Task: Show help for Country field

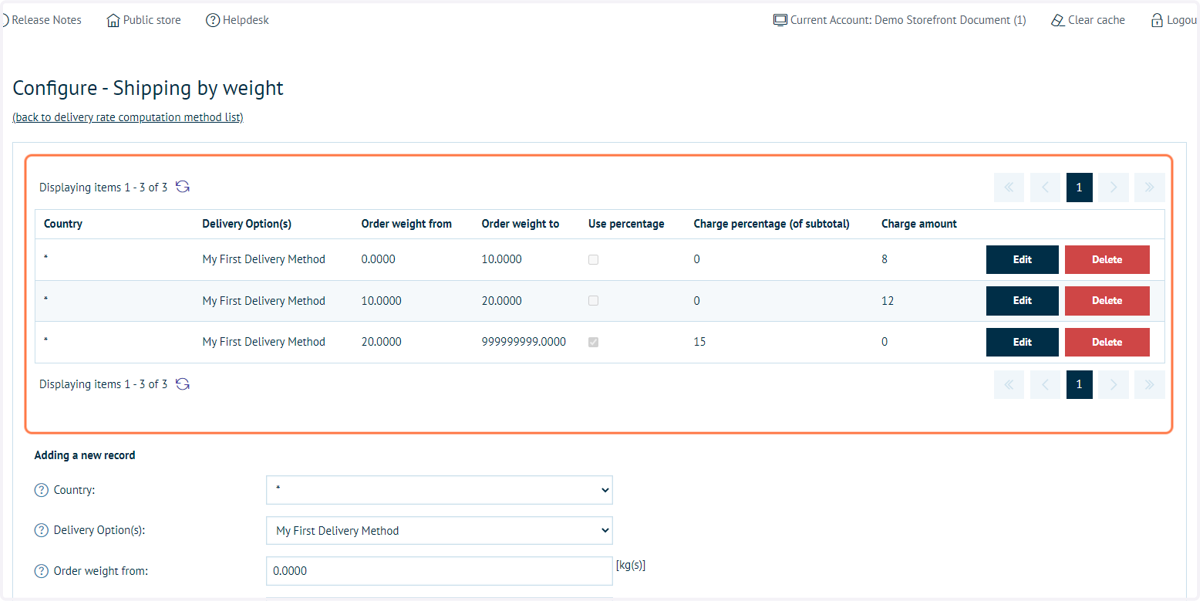Action: click(x=41, y=490)
